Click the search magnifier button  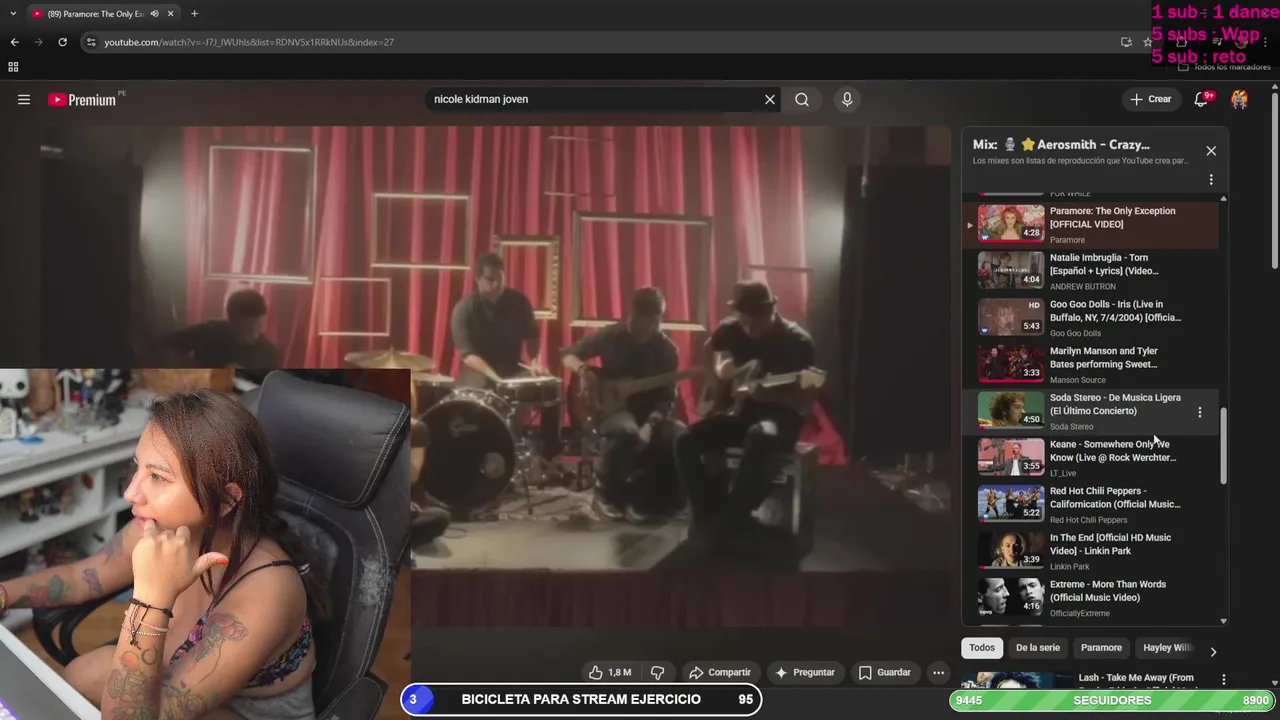[802, 100]
